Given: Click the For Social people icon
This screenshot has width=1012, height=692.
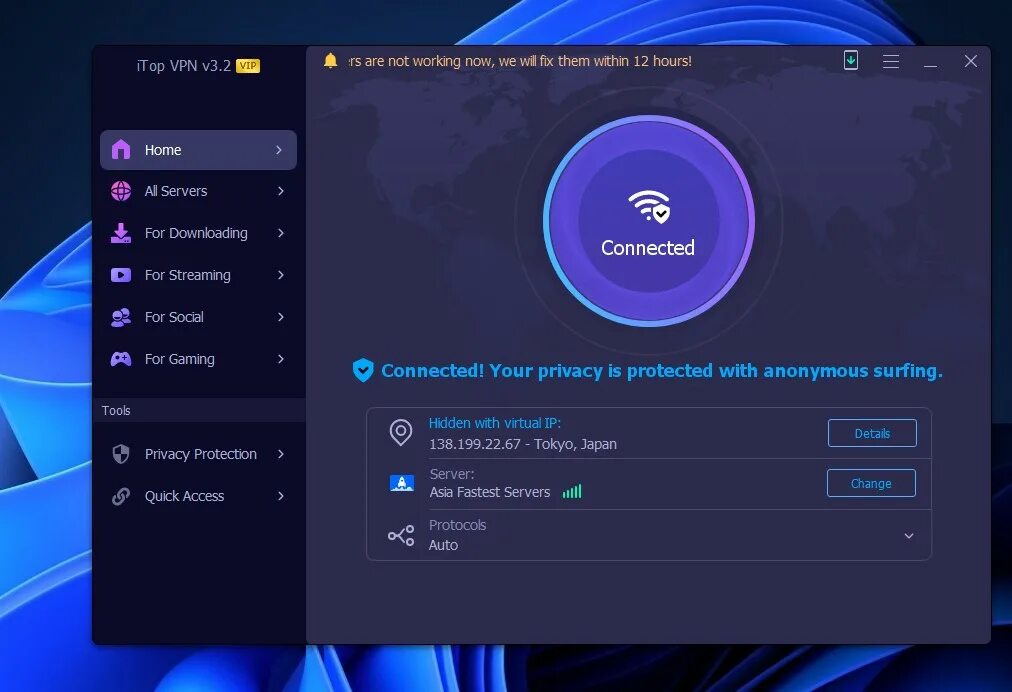Looking at the screenshot, I should point(121,317).
